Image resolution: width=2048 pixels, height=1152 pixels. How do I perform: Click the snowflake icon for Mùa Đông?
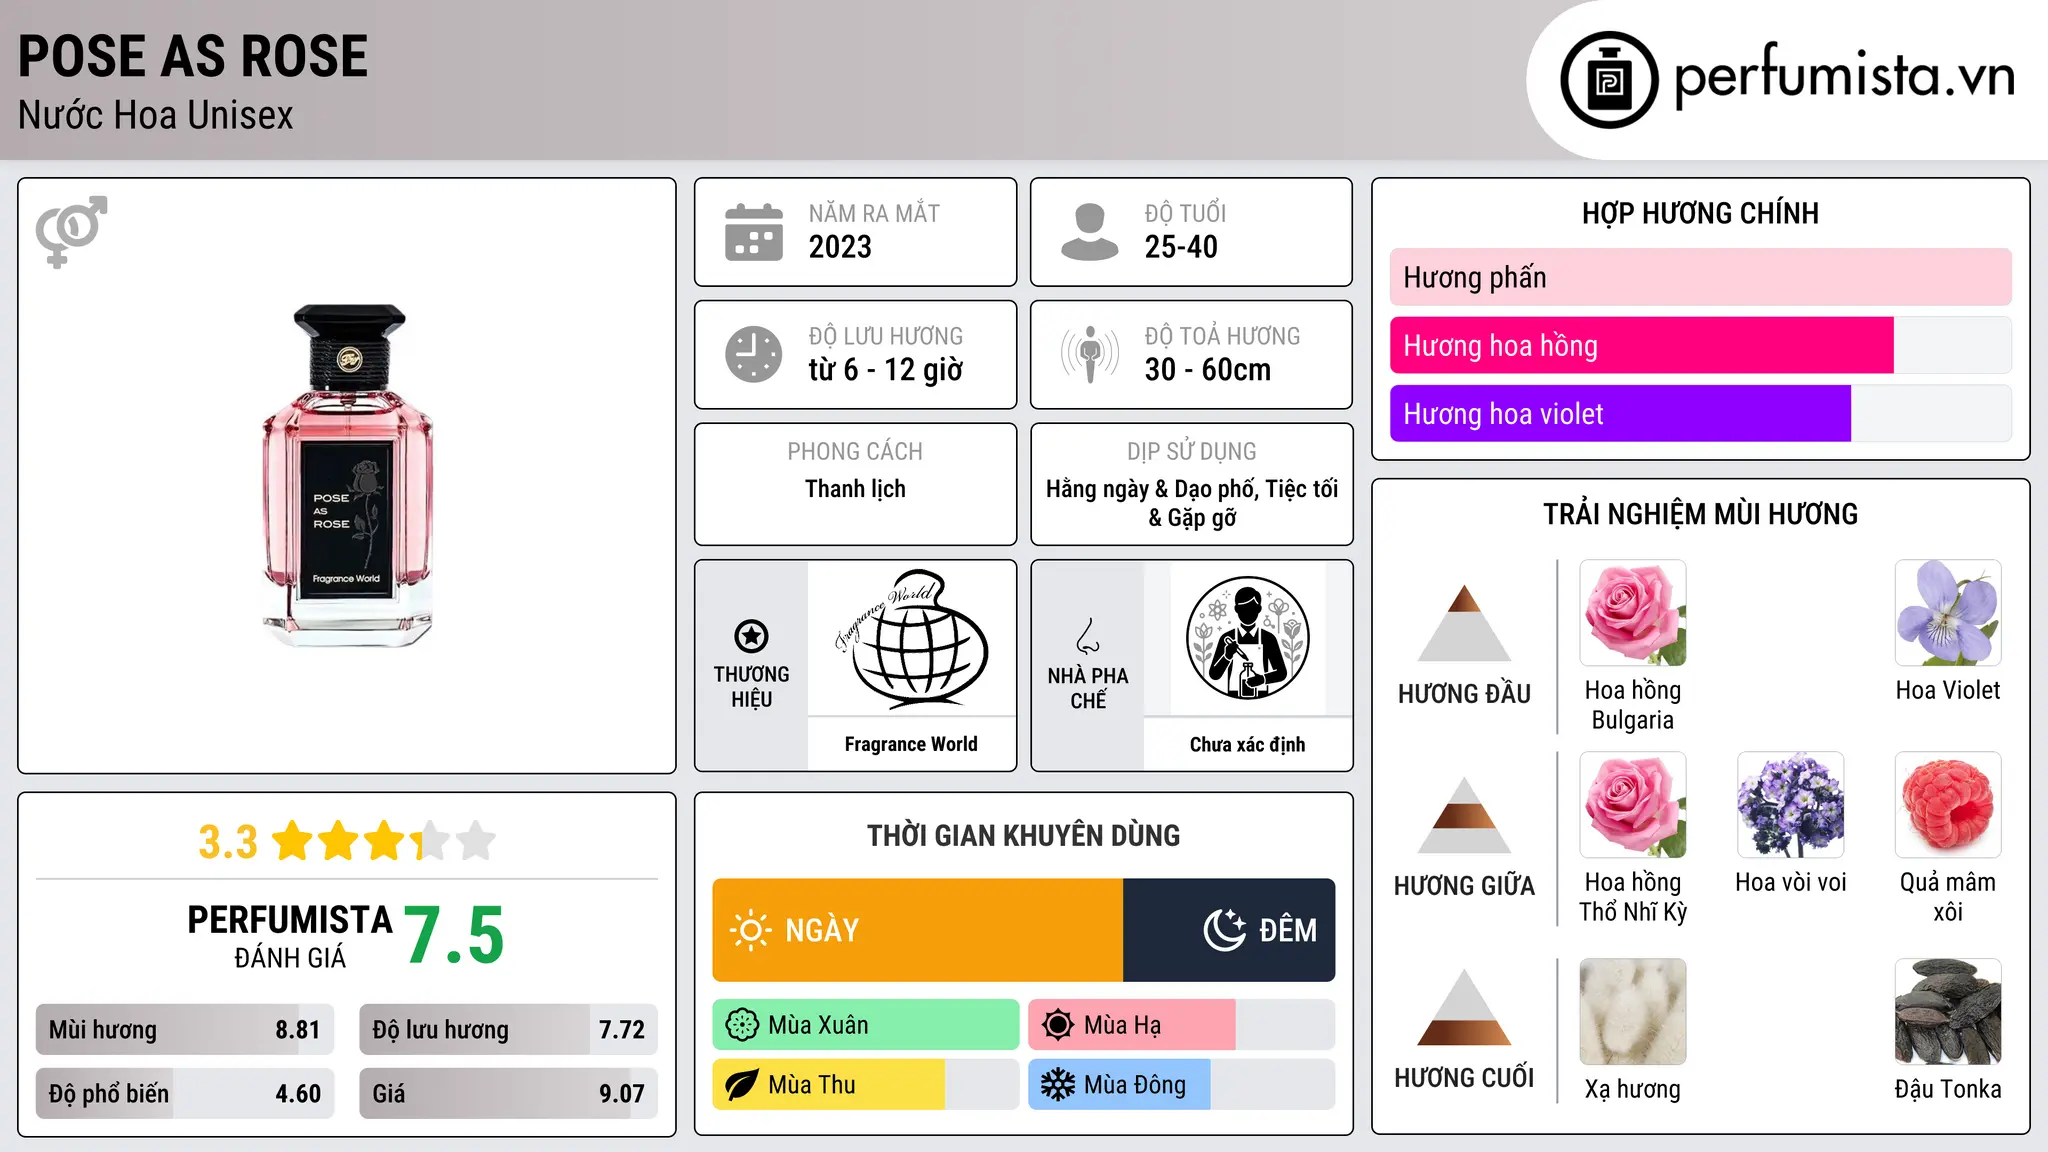coord(1058,1085)
